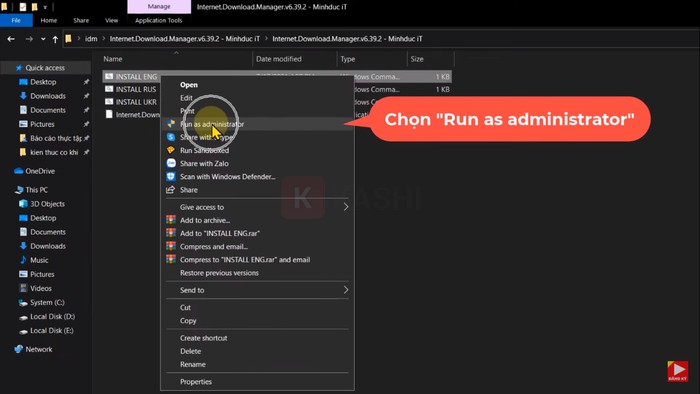Click WinRAR icon beside Compress to "INSTALL ENG.rar" and email

(x=171, y=259)
